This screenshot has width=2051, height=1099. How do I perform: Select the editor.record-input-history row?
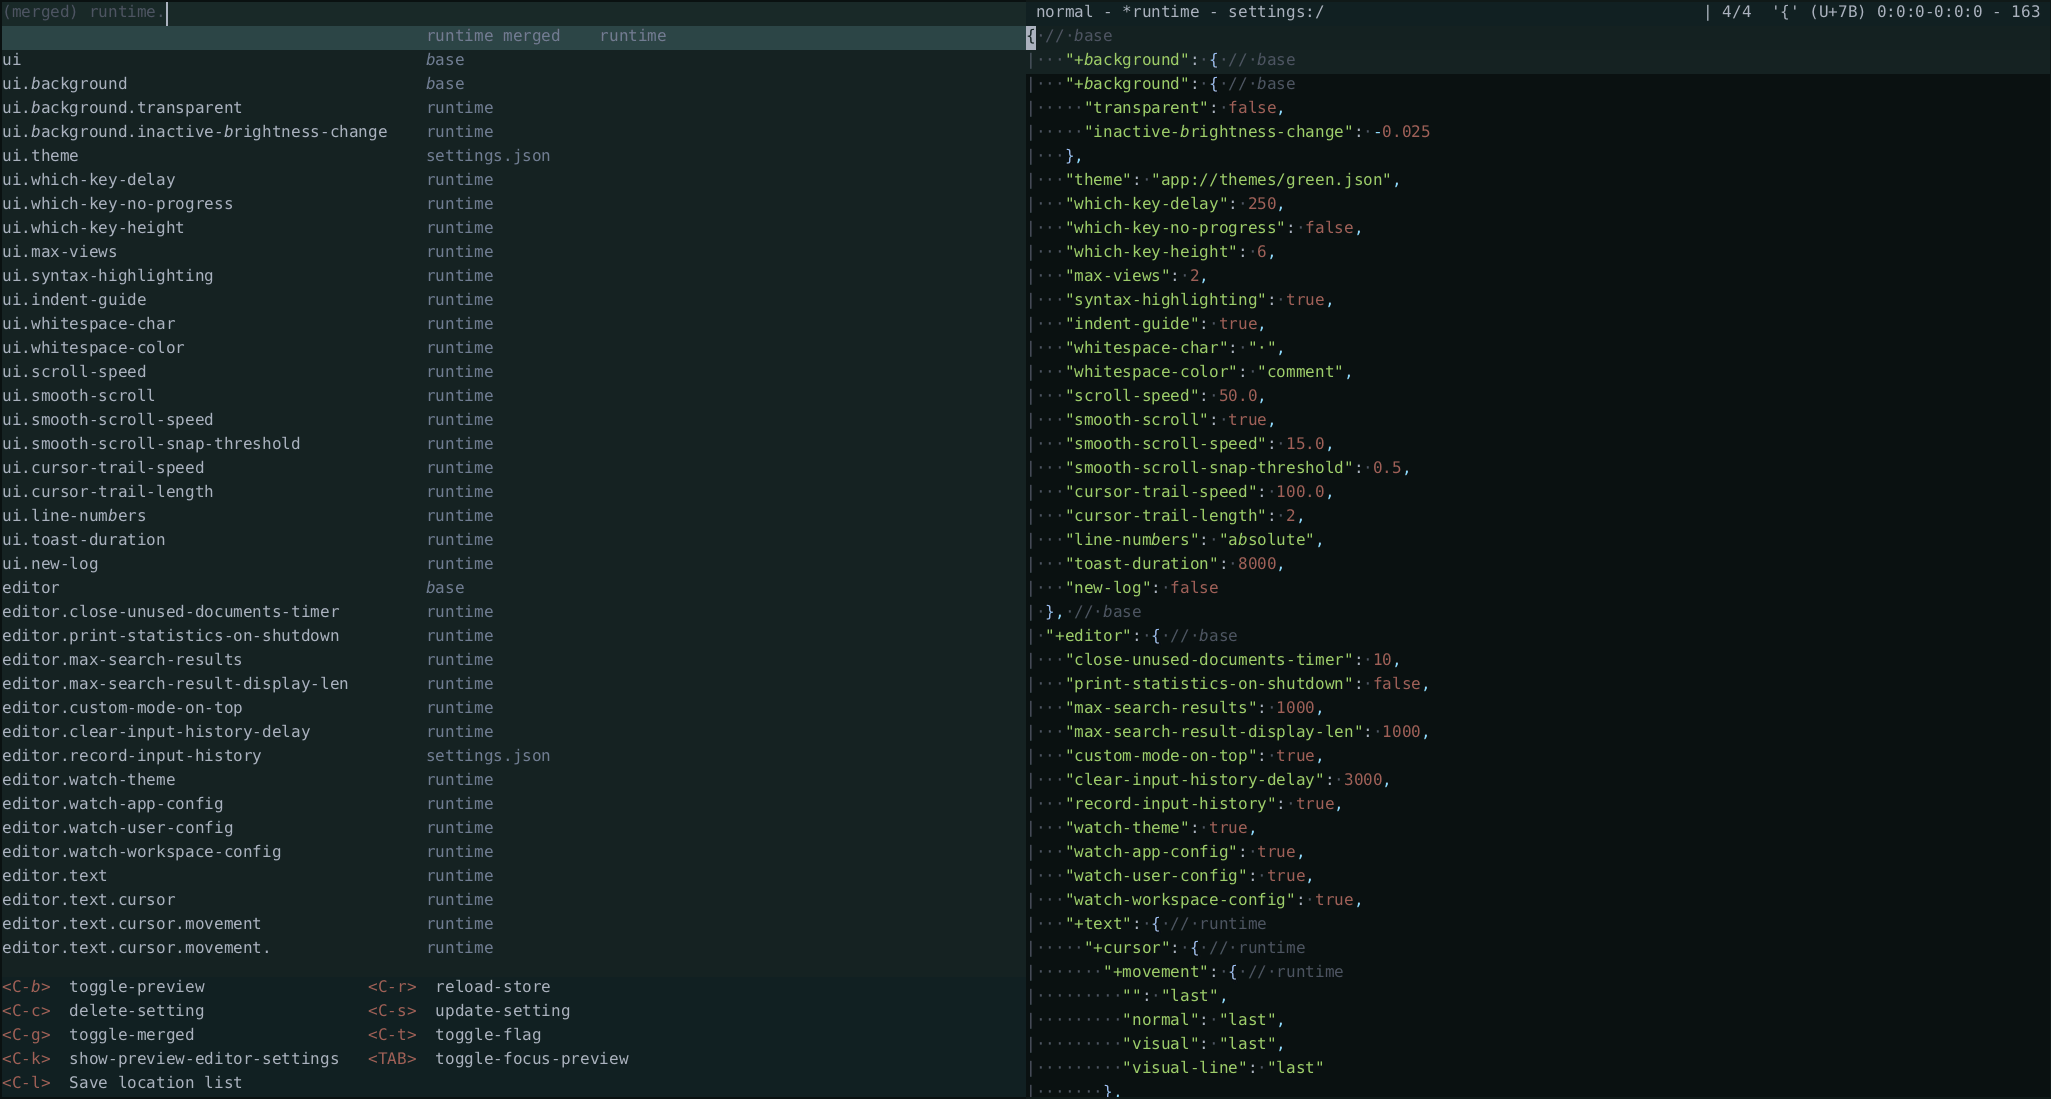point(131,756)
